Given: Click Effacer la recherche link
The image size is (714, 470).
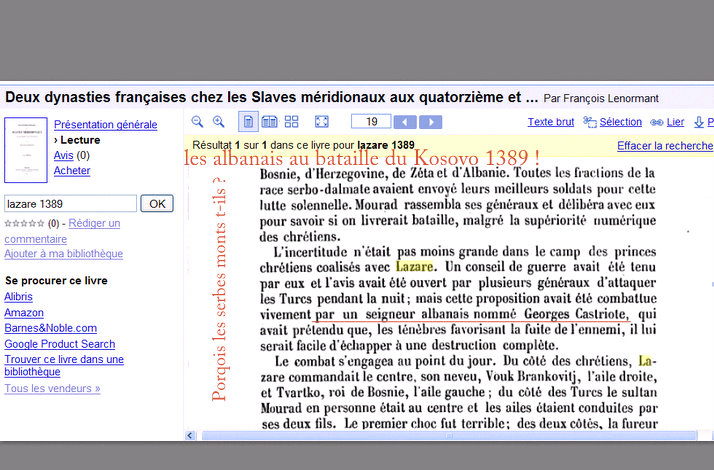Looking at the screenshot, I should (664, 146).
